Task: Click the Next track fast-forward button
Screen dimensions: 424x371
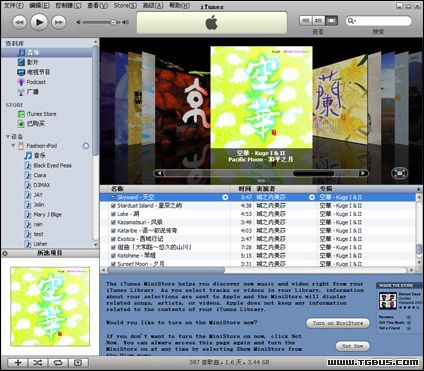Action: (x=59, y=22)
